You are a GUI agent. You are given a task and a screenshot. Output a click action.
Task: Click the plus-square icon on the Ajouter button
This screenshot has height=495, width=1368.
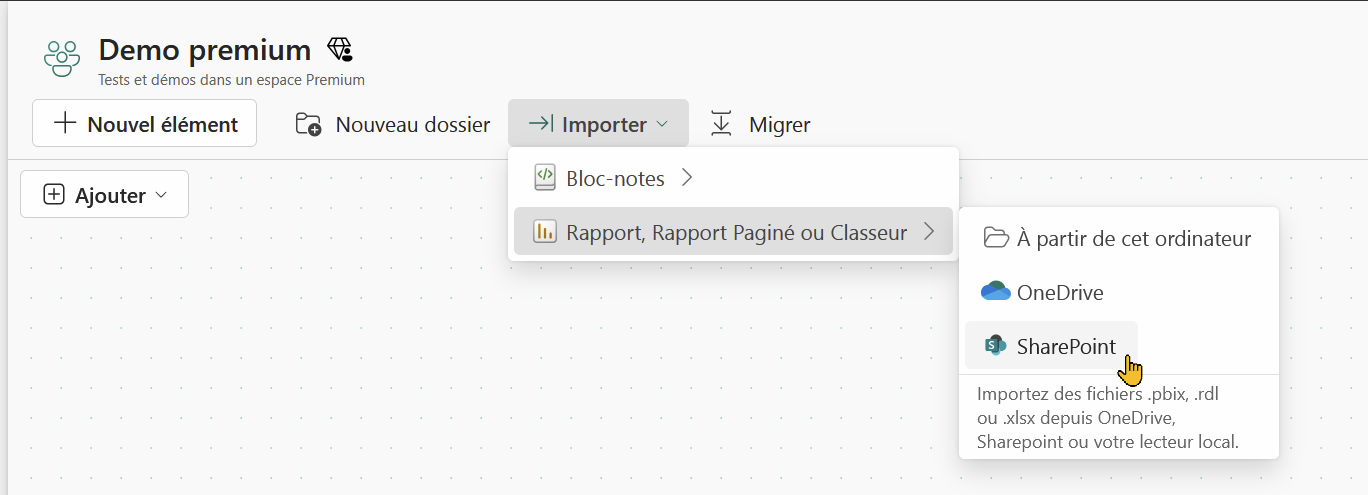coord(54,195)
